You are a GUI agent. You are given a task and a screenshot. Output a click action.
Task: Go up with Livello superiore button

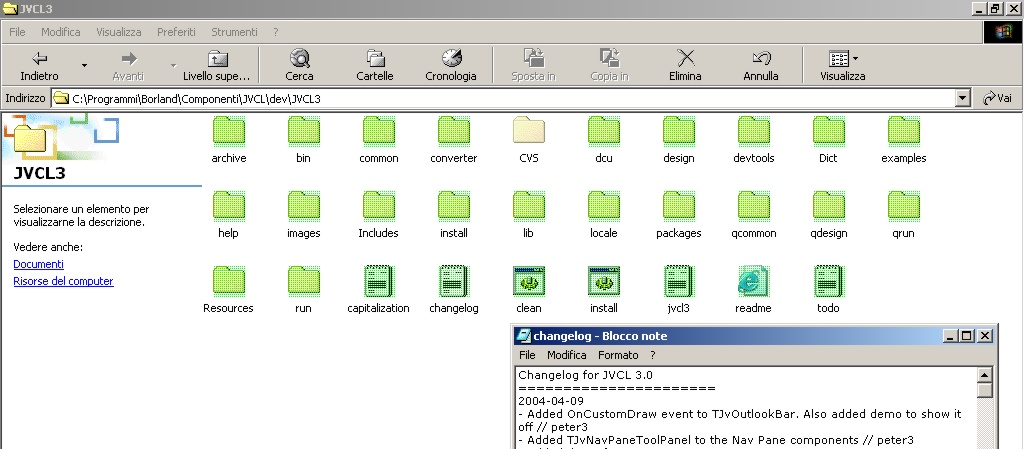[x=216, y=65]
